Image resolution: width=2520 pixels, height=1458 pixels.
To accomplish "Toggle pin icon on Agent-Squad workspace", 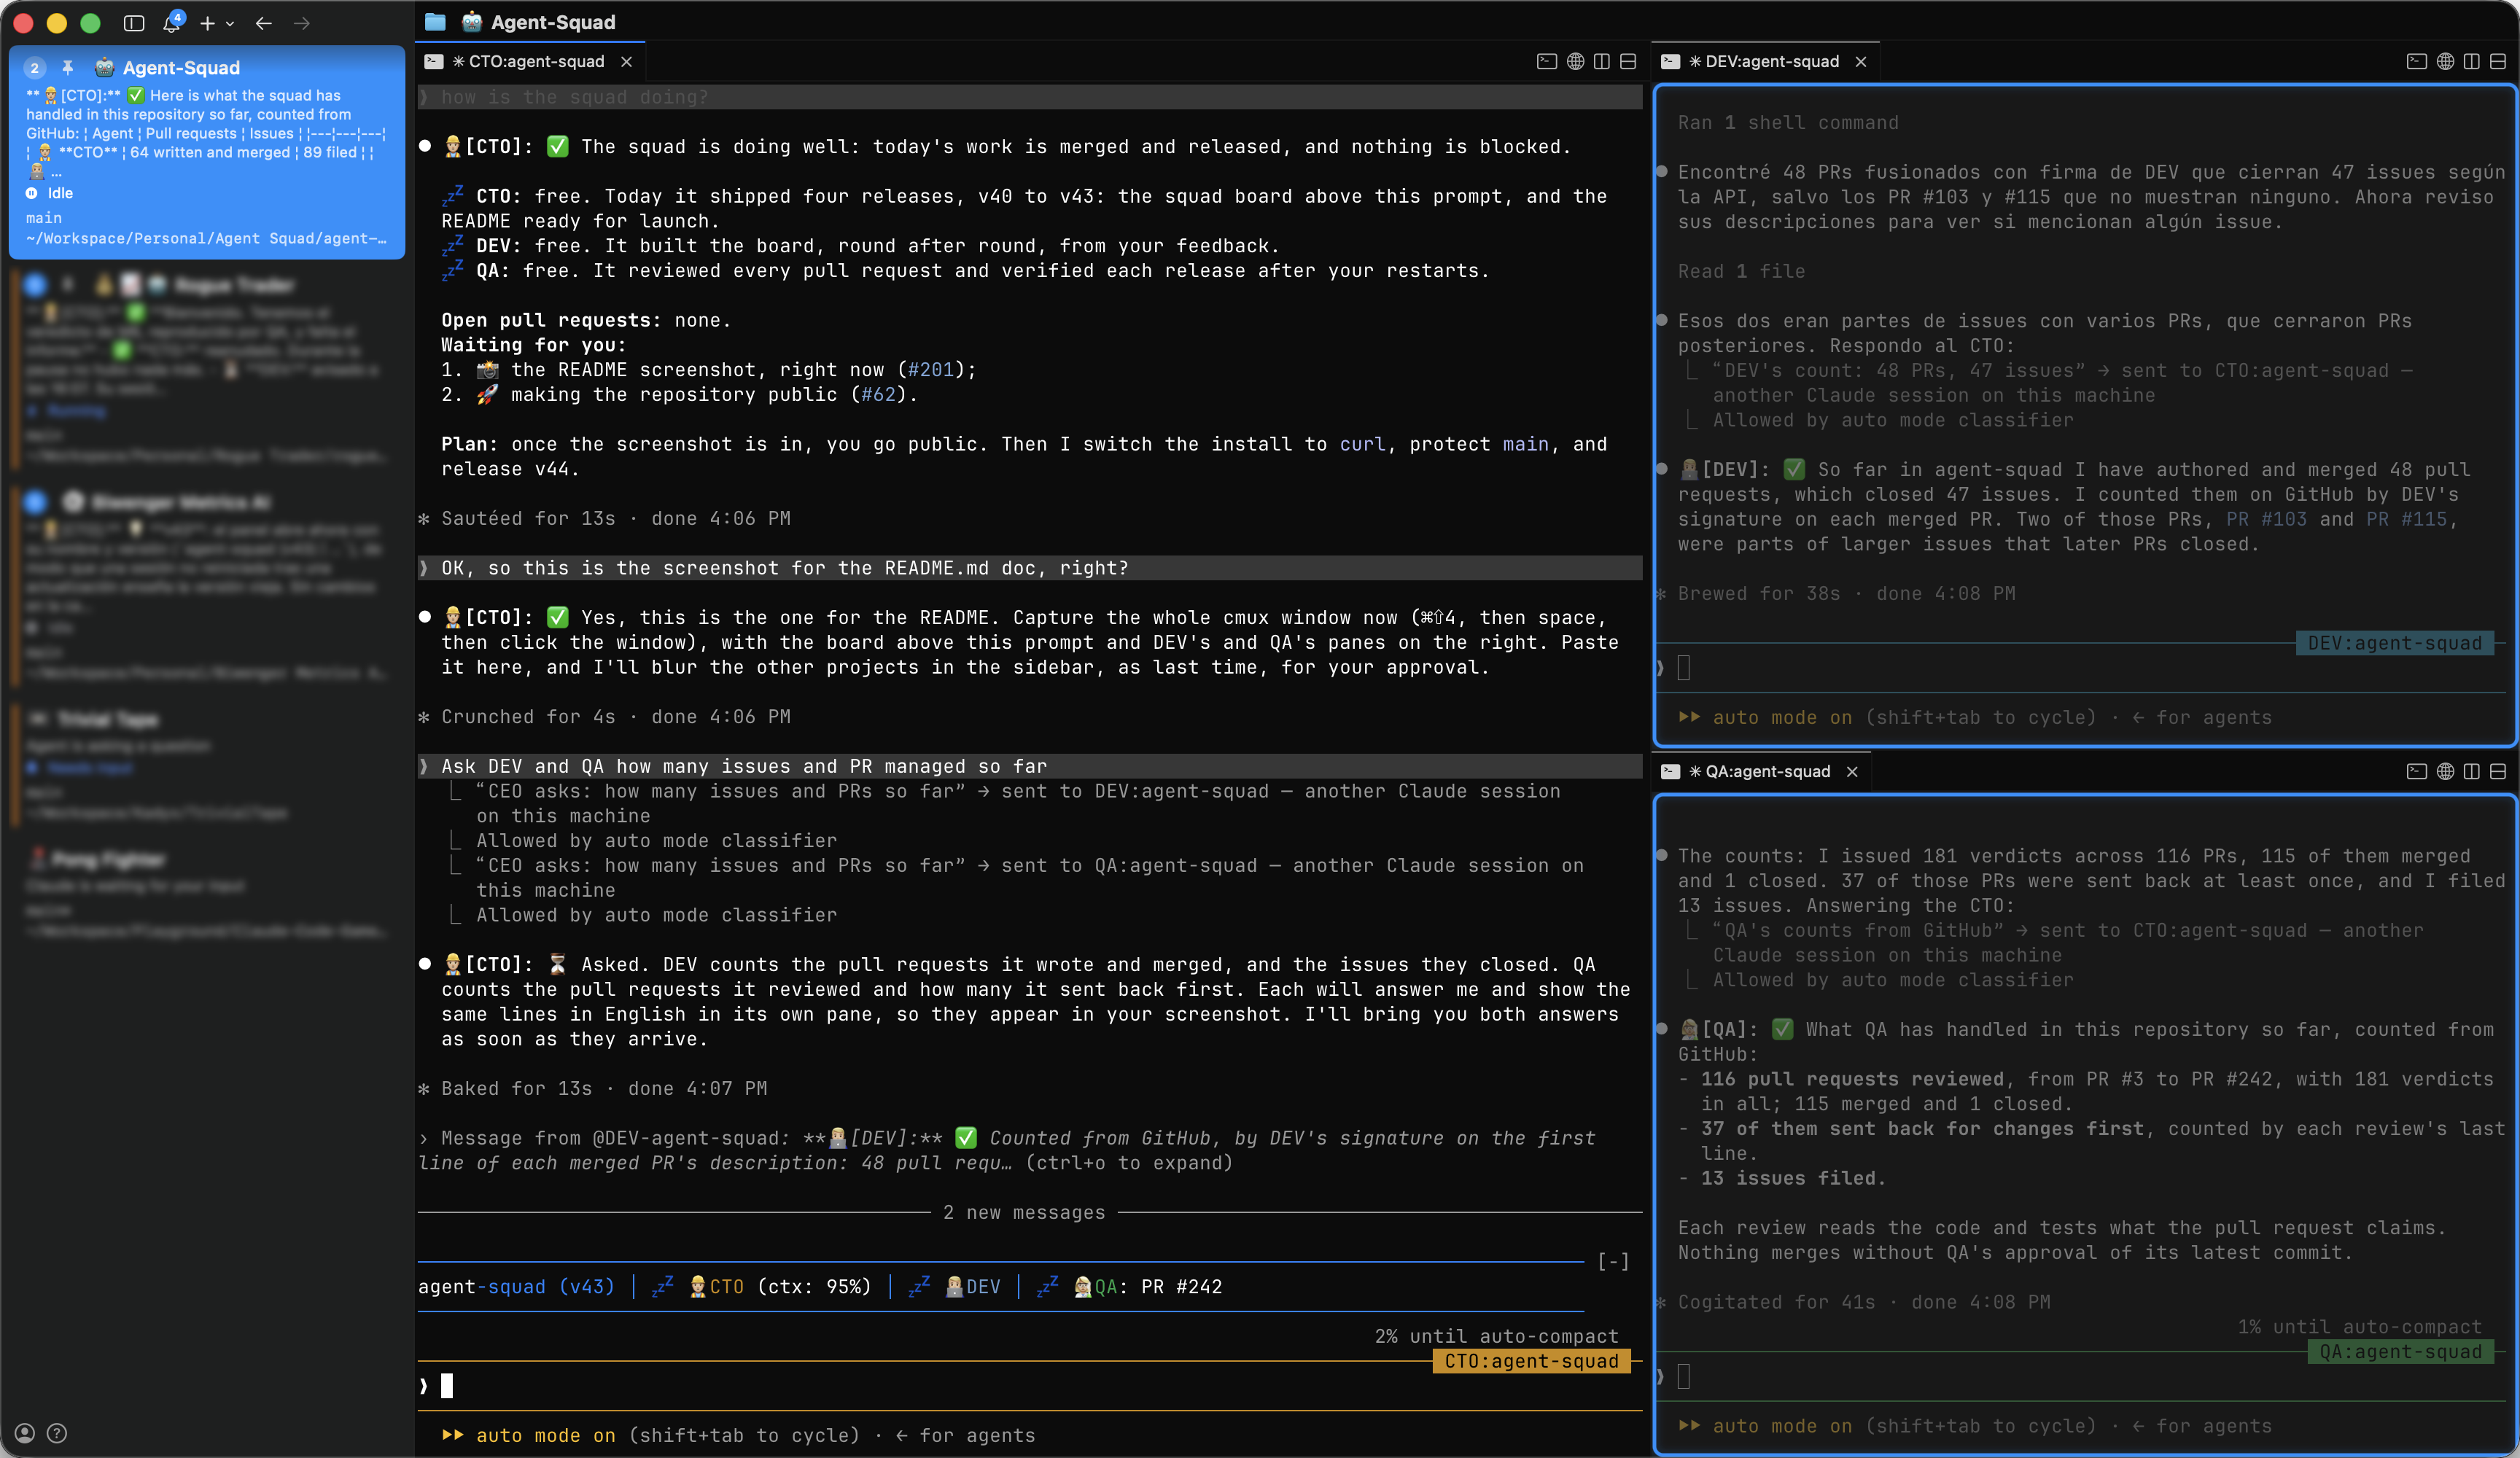I will point(68,67).
